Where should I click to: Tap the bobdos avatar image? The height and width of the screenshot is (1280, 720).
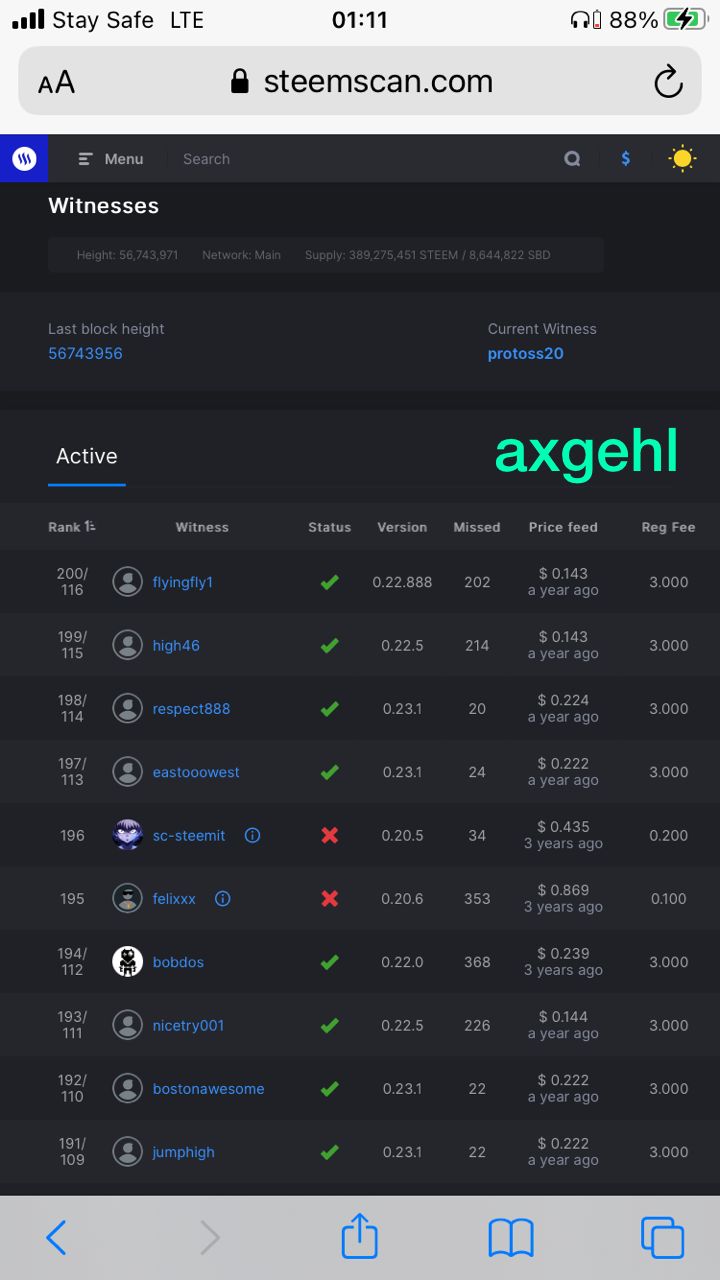(x=127, y=962)
